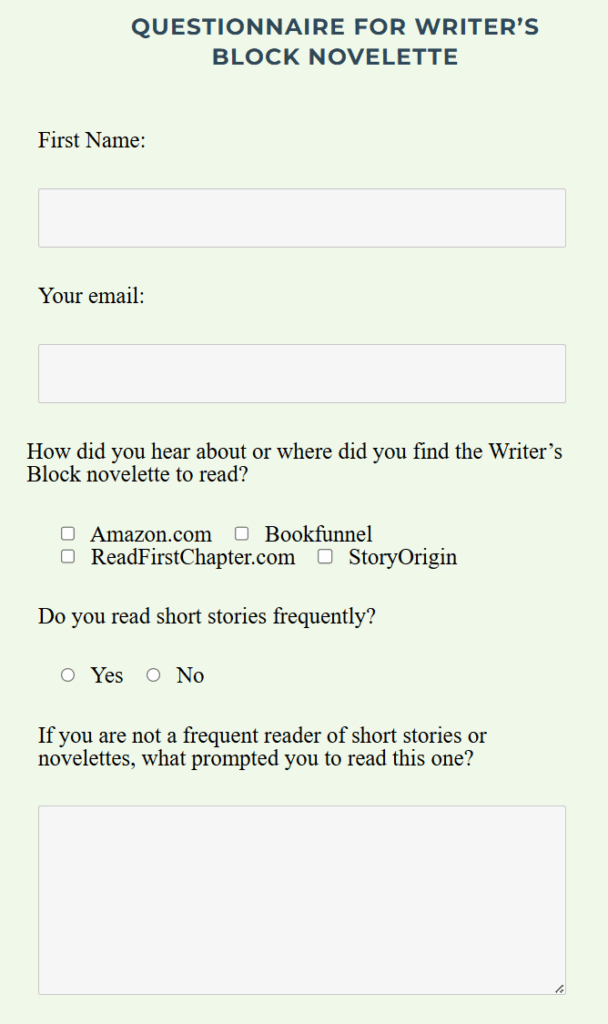608x1024 pixels.
Task: Click the Amazon.com label text
Action: [x=151, y=535]
